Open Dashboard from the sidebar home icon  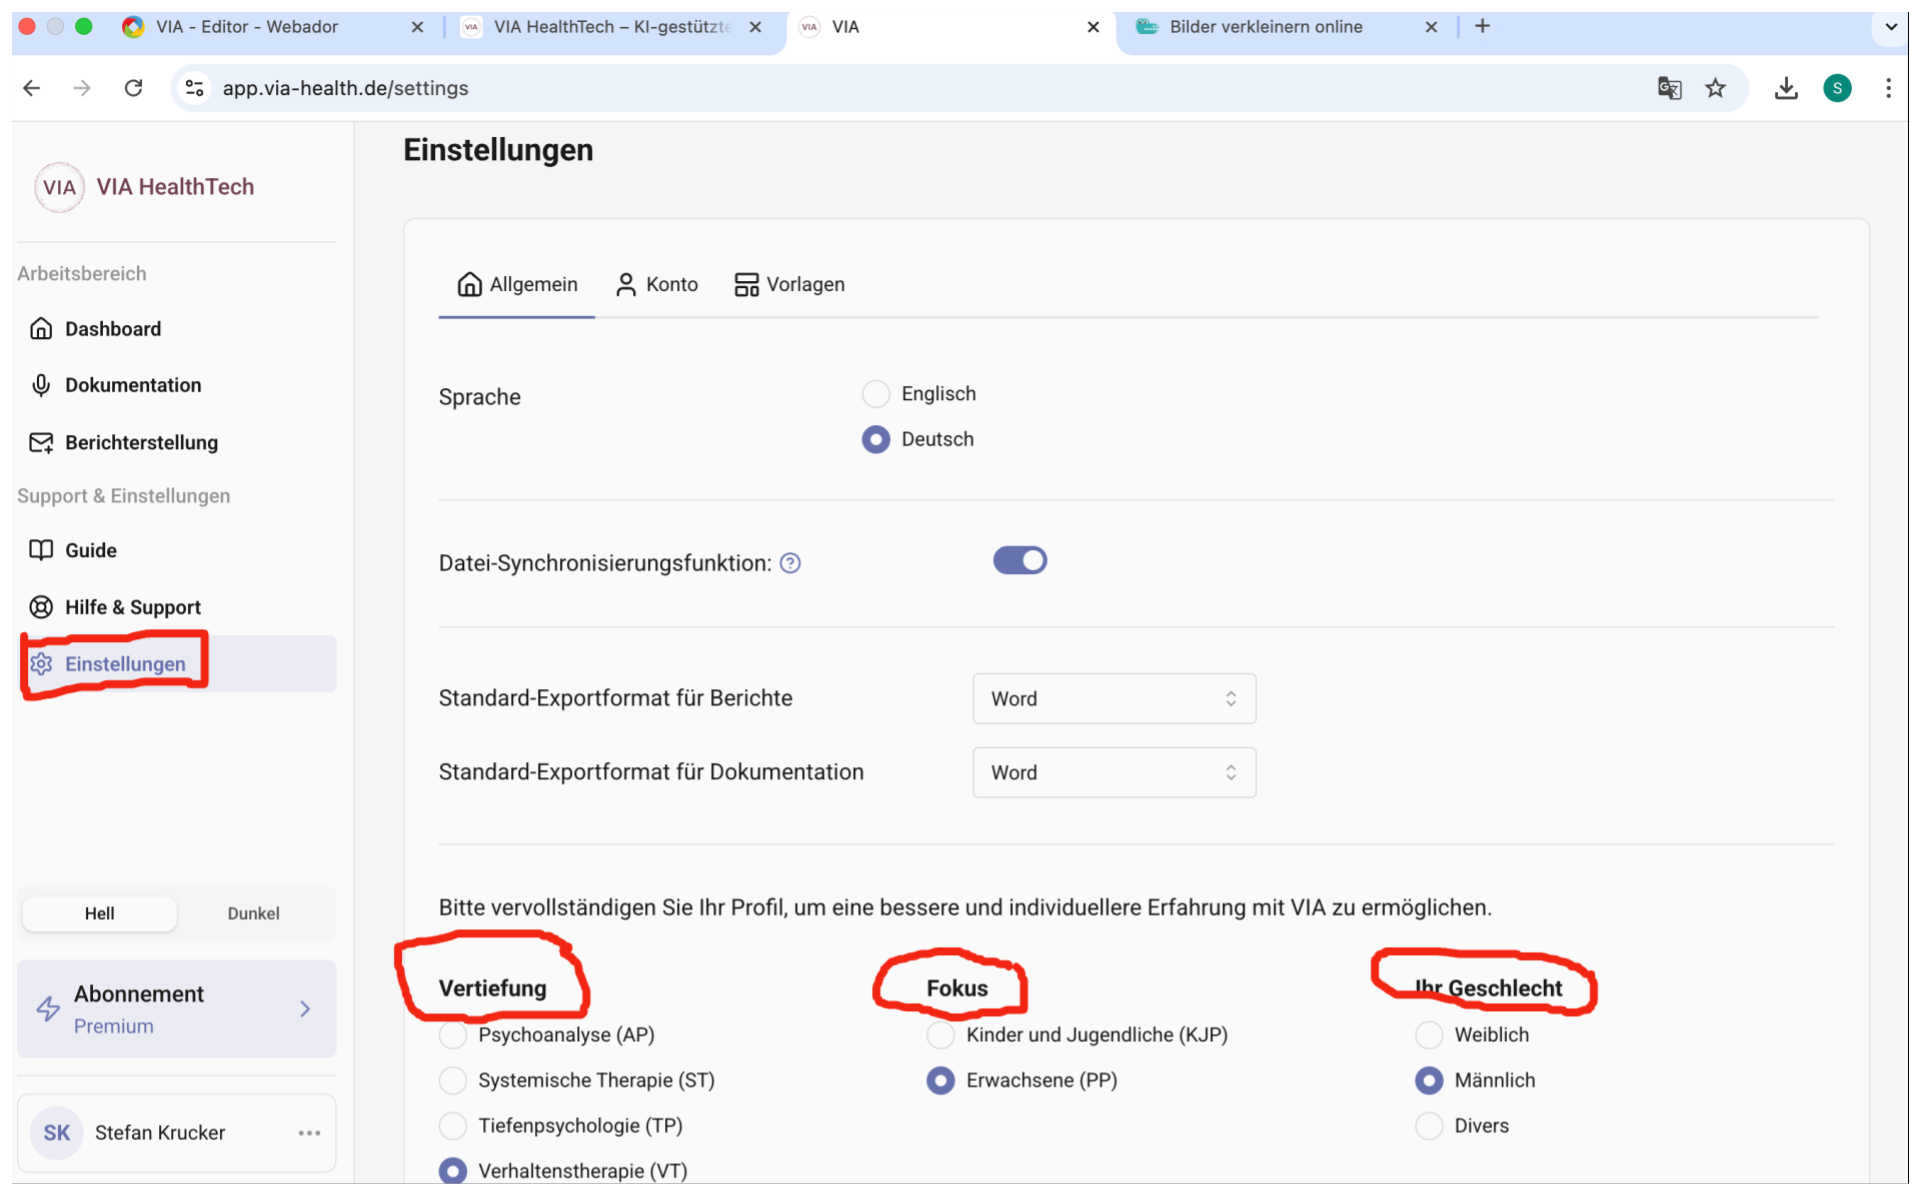tap(41, 329)
